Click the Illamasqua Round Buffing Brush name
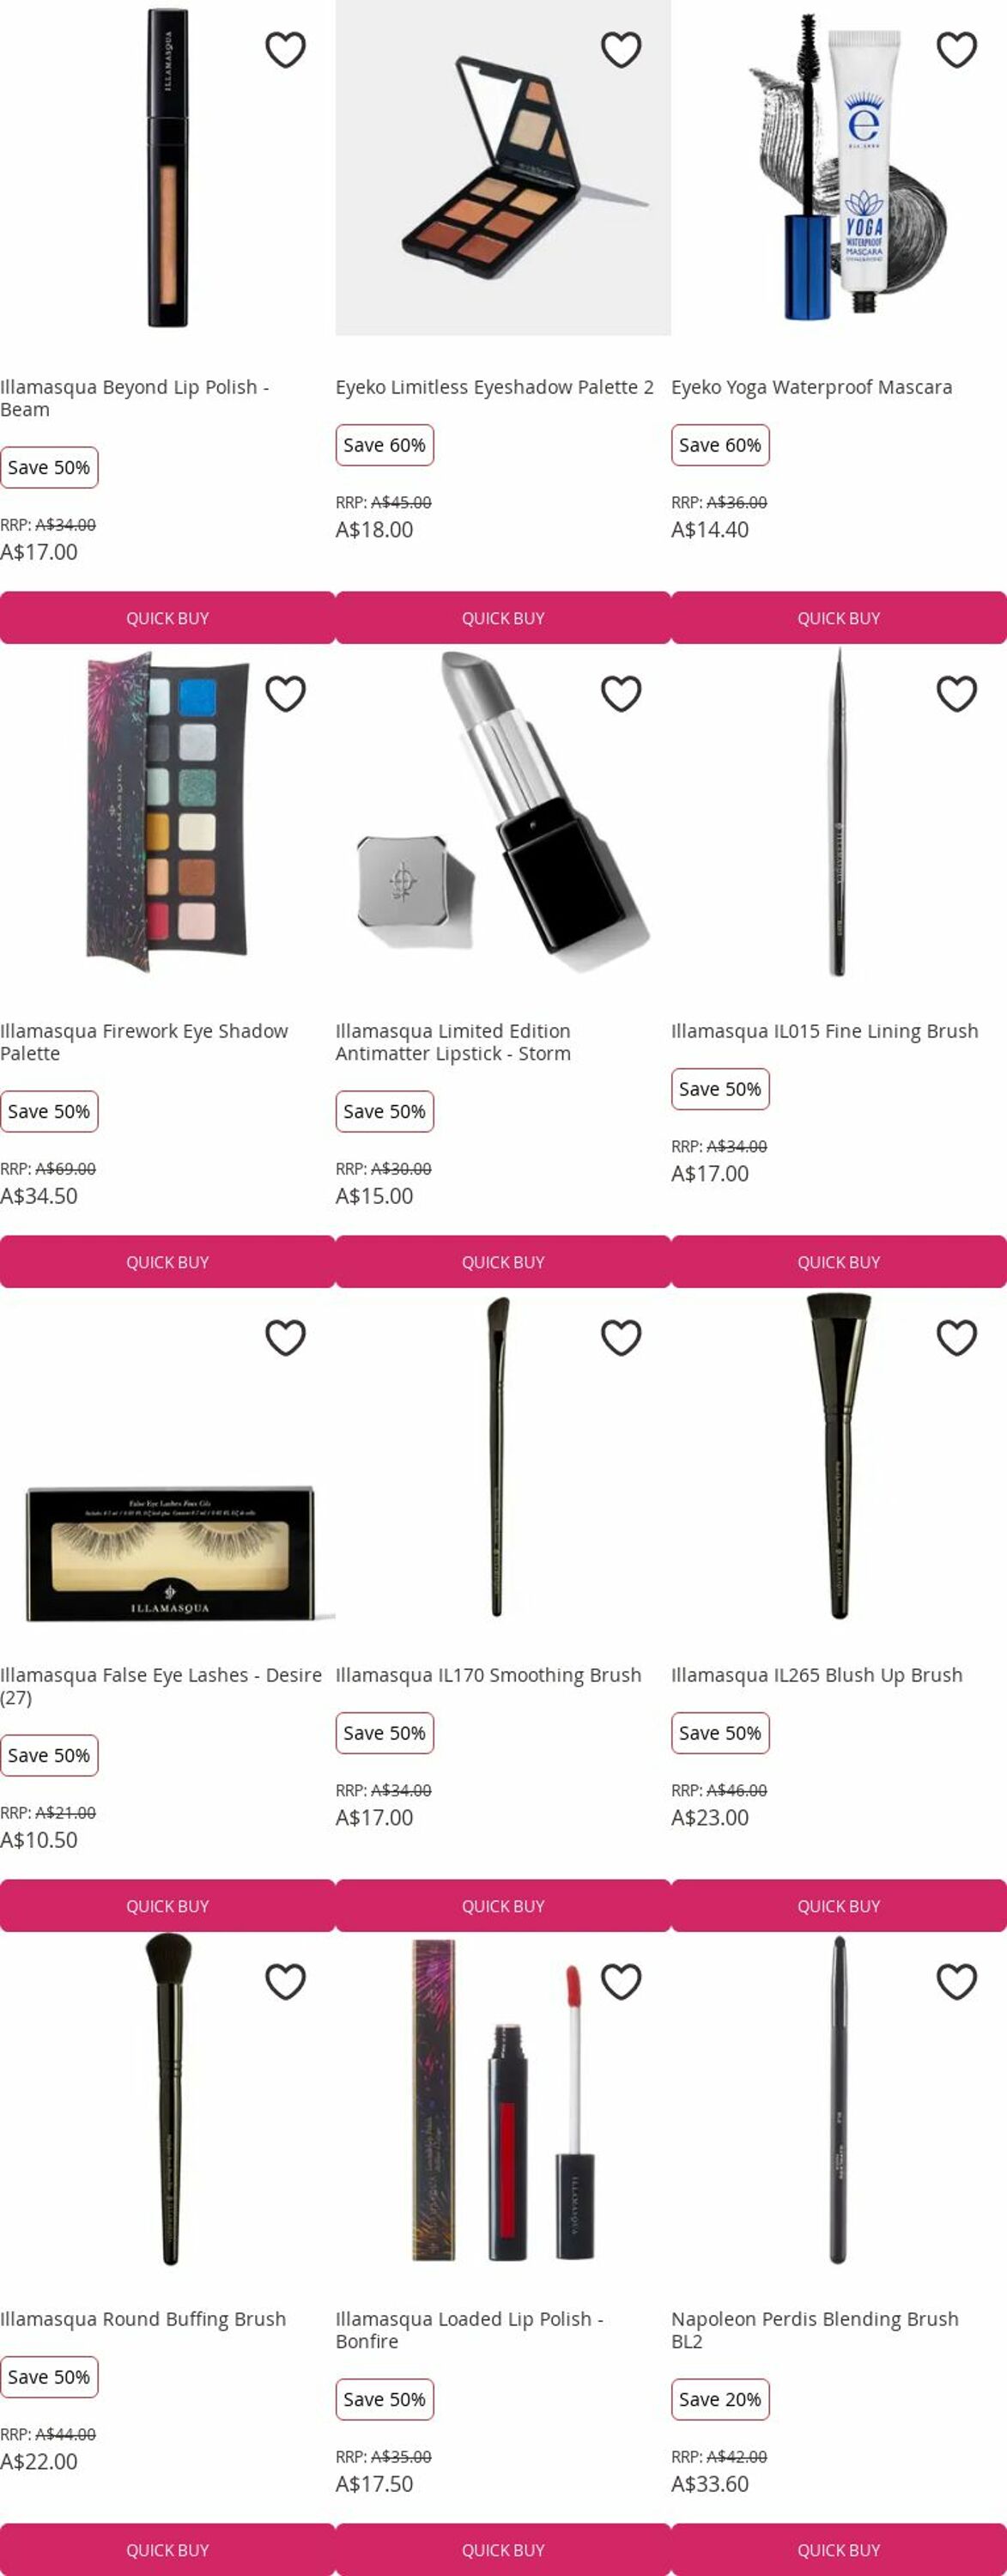The height and width of the screenshot is (2576, 1007). tap(143, 2319)
